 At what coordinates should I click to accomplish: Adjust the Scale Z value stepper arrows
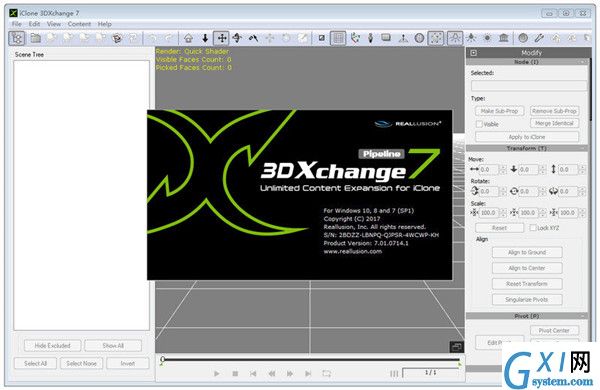pos(582,212)
